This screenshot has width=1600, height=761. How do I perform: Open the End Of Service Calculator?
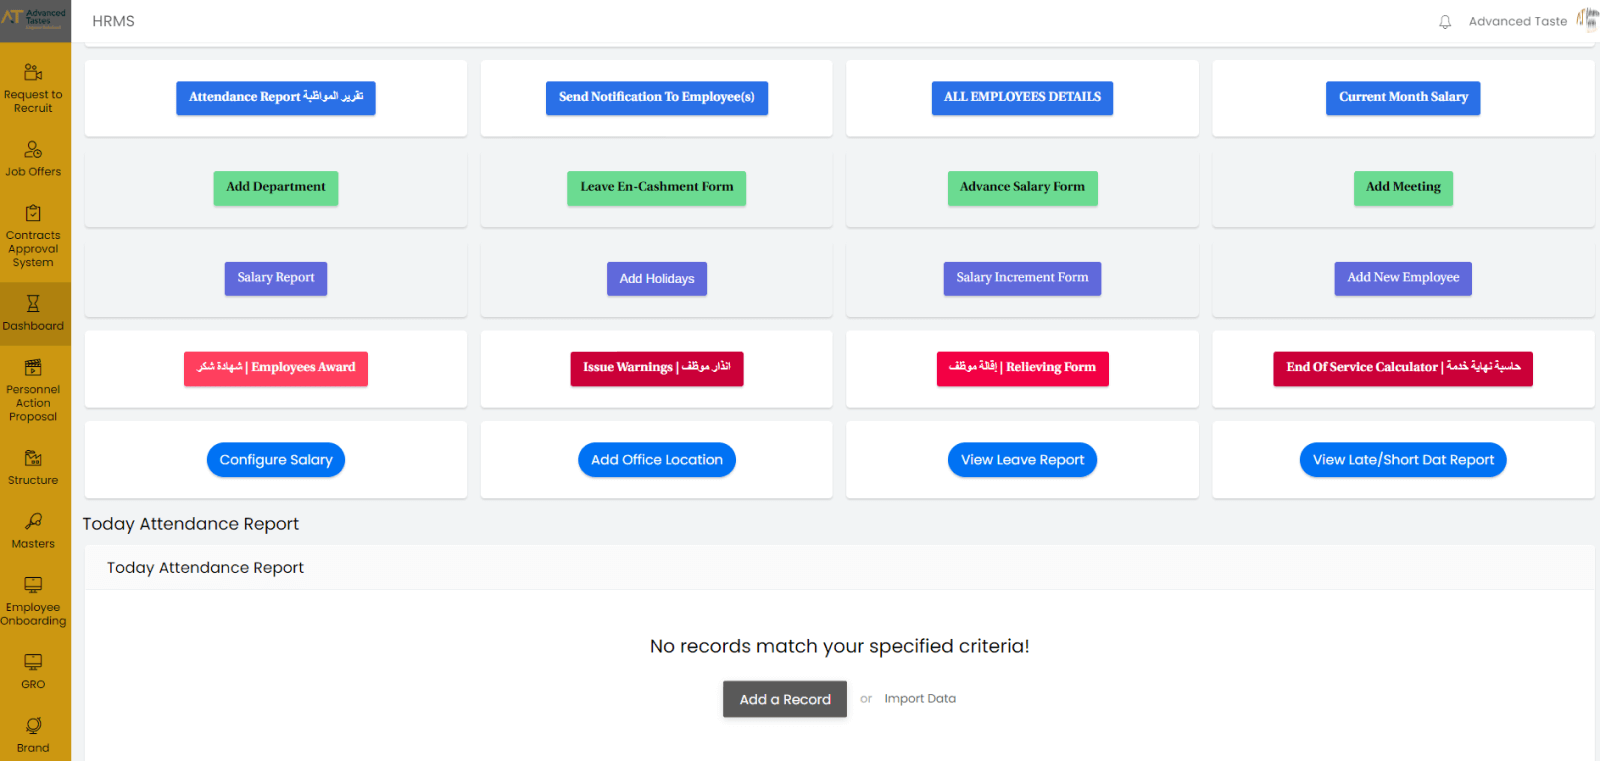point(1402,368)
